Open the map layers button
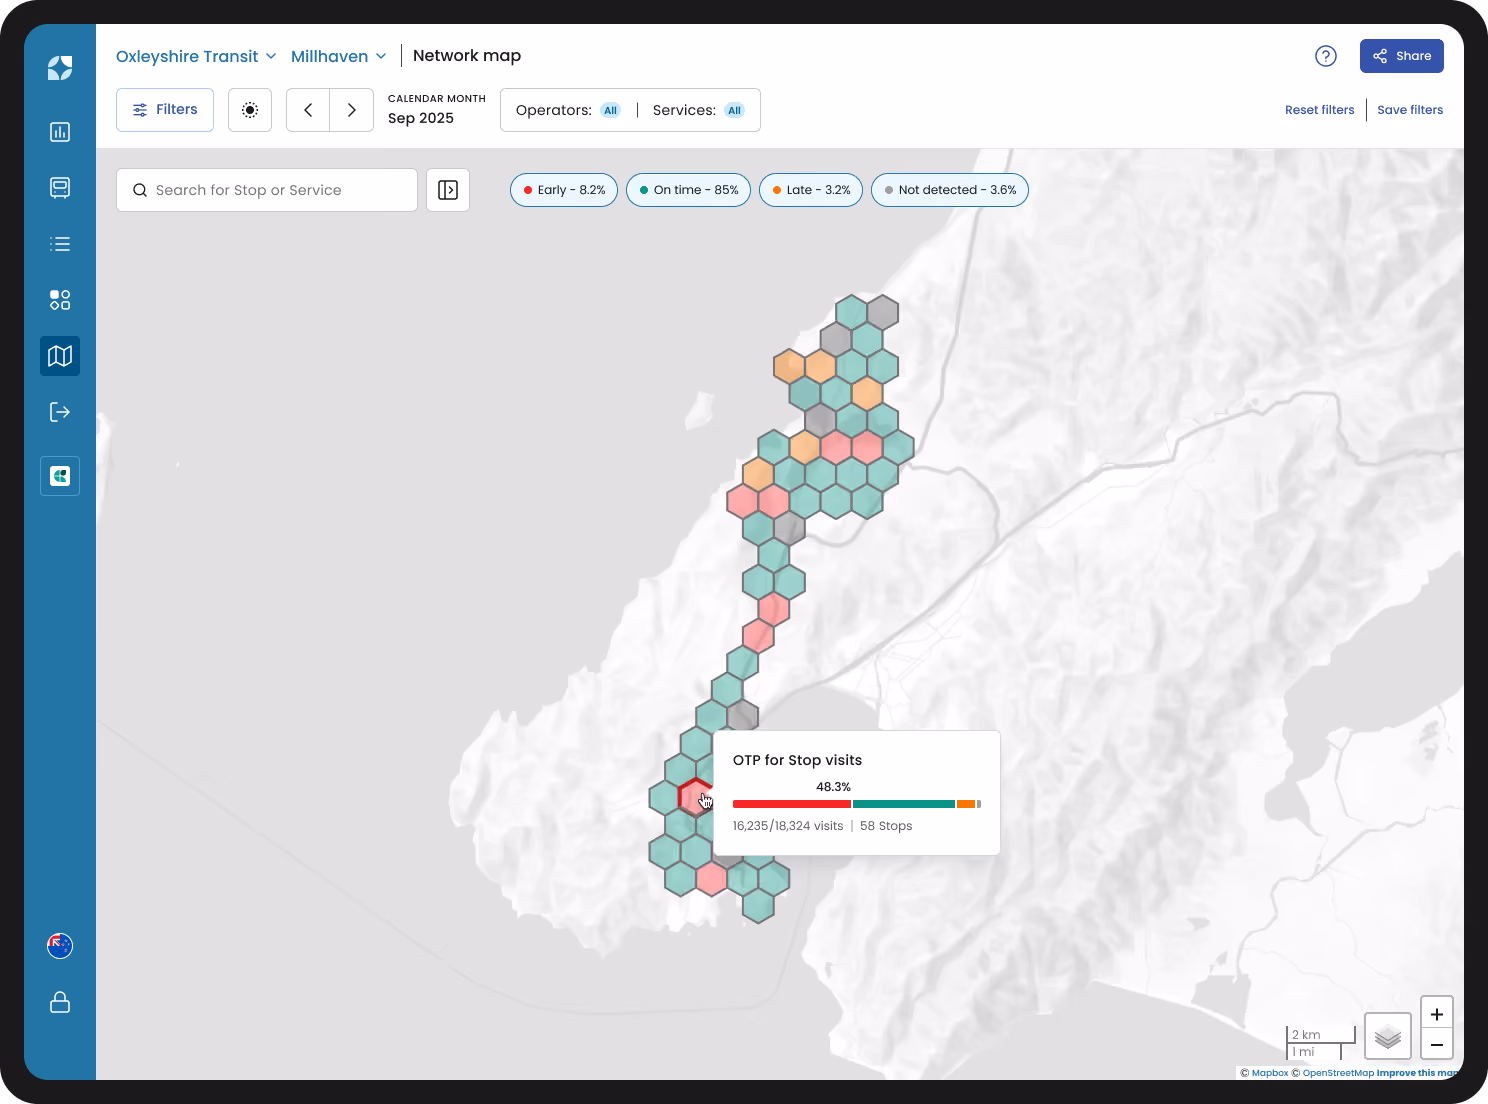 [1388, 1036]
